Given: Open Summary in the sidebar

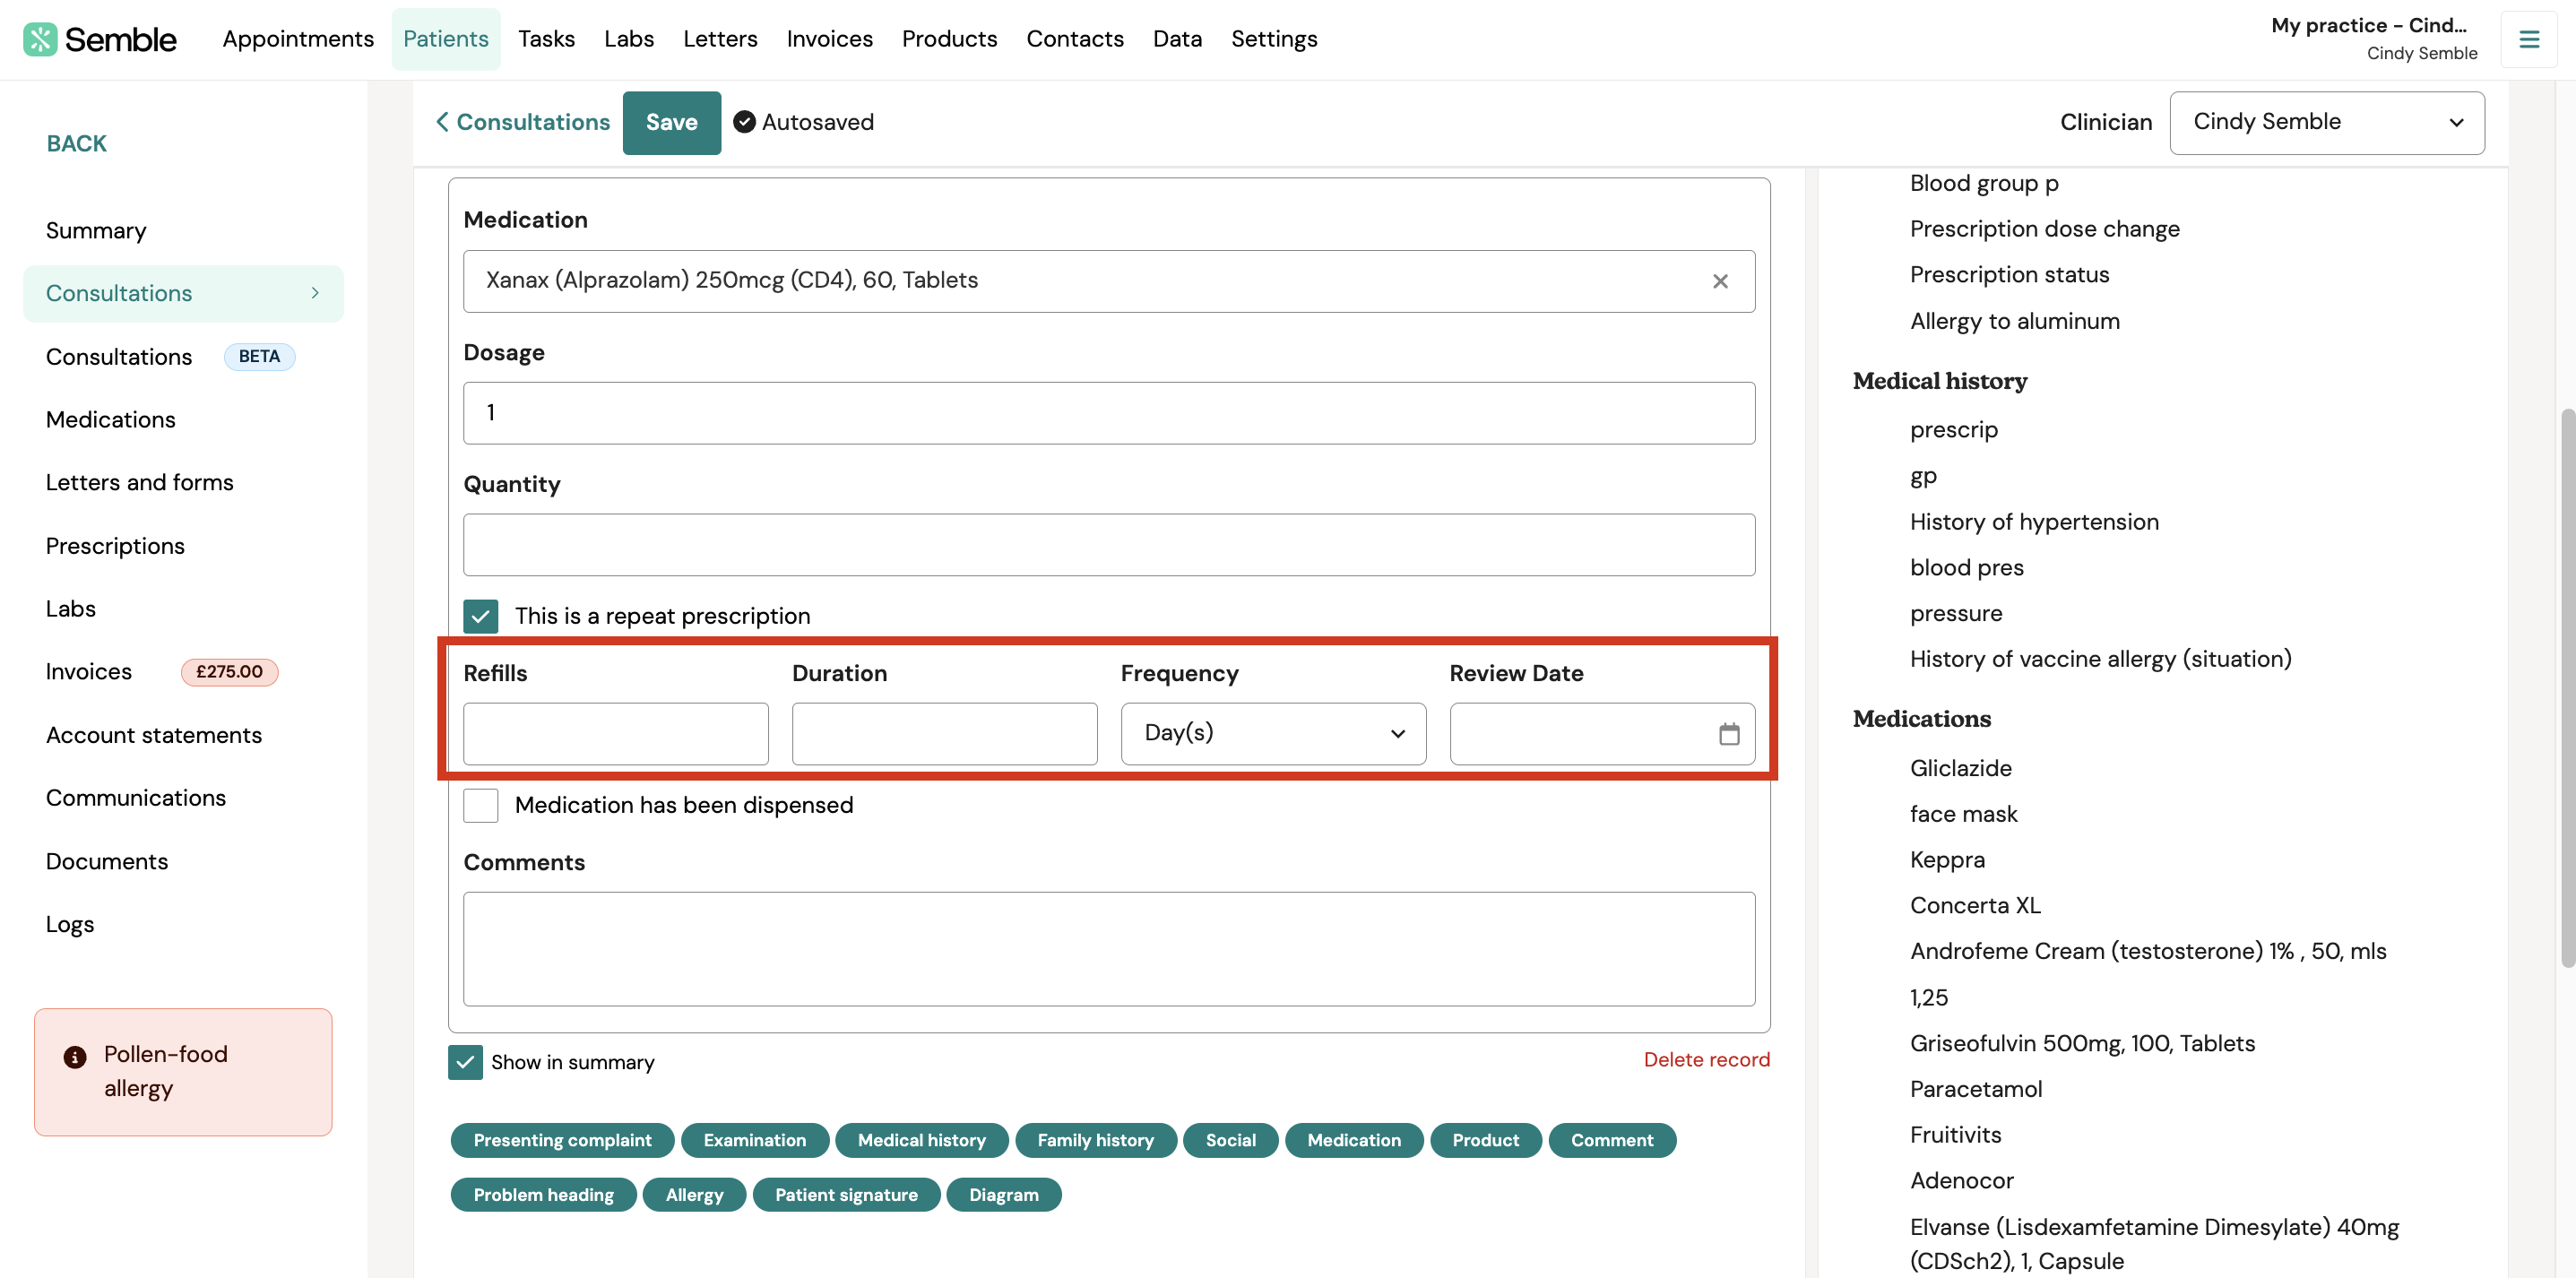Looking at the screenshot, I should (x=96, y=230).
